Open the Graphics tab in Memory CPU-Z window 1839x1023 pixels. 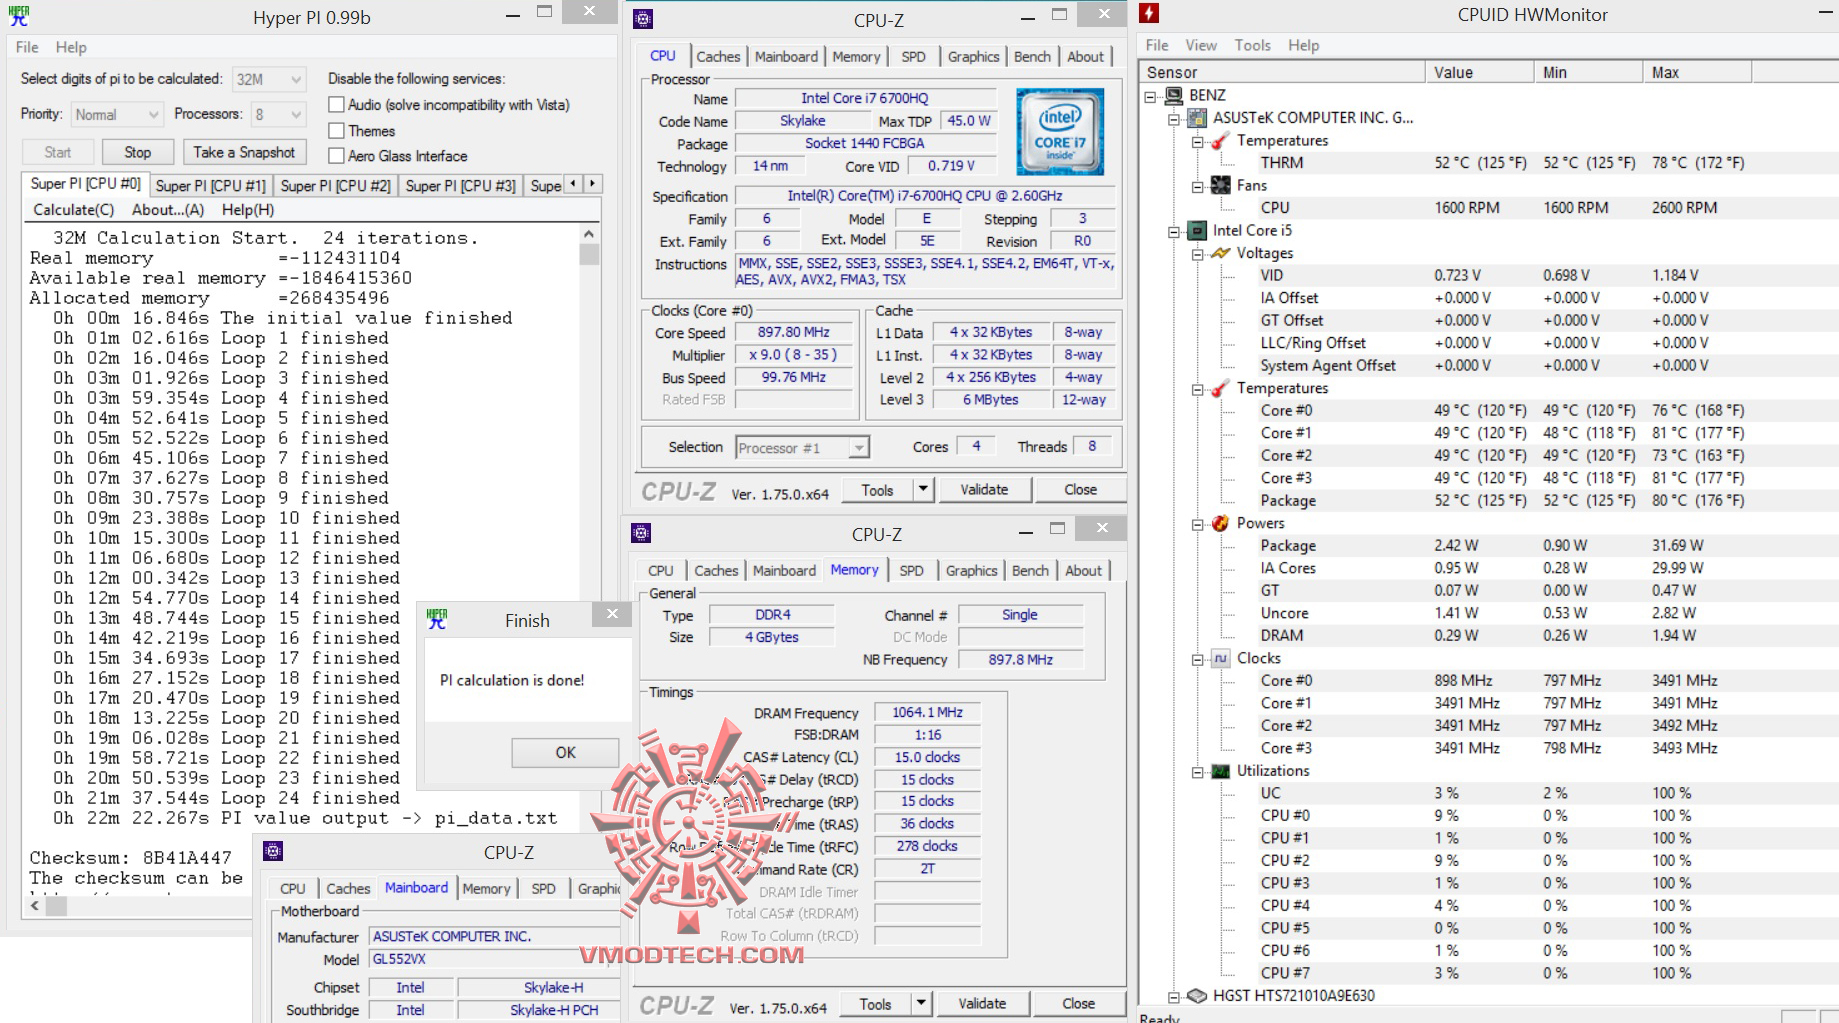pos(971,571)
